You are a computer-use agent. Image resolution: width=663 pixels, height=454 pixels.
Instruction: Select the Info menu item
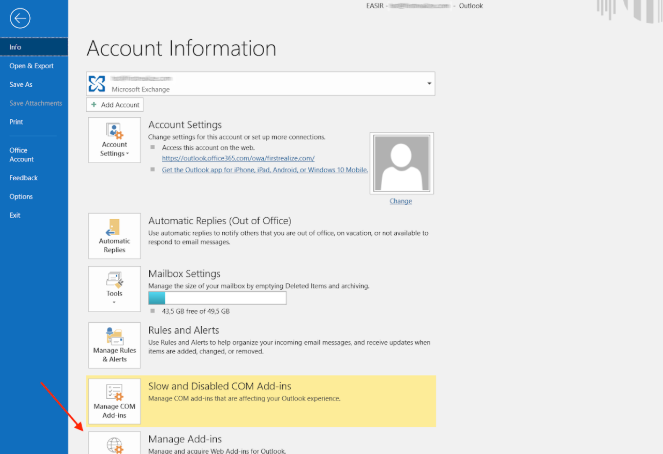pos(34,47)
